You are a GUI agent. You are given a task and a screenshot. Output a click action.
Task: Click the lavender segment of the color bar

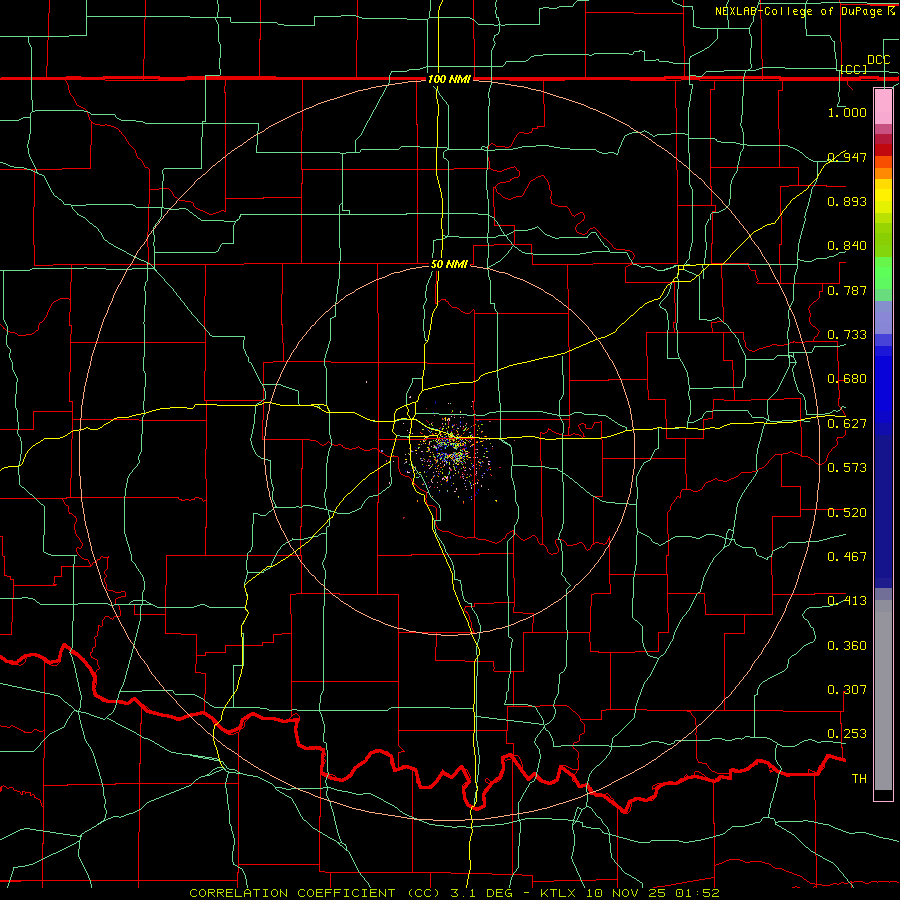(x=883, y=317)
